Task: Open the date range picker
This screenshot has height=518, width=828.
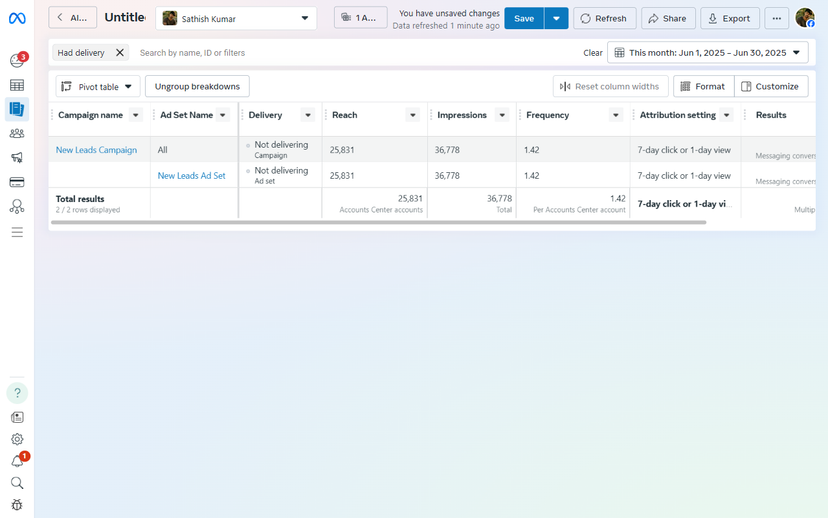Action: tap(707, 53)
